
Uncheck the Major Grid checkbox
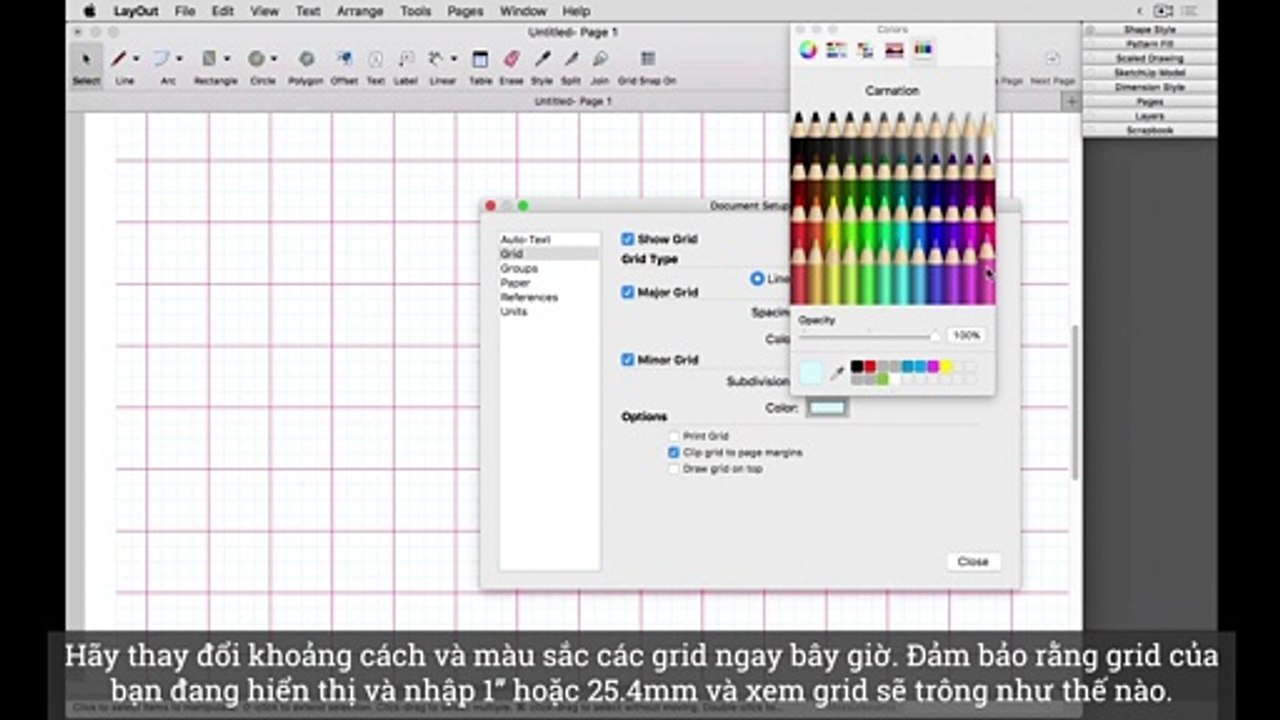point(628,292)
